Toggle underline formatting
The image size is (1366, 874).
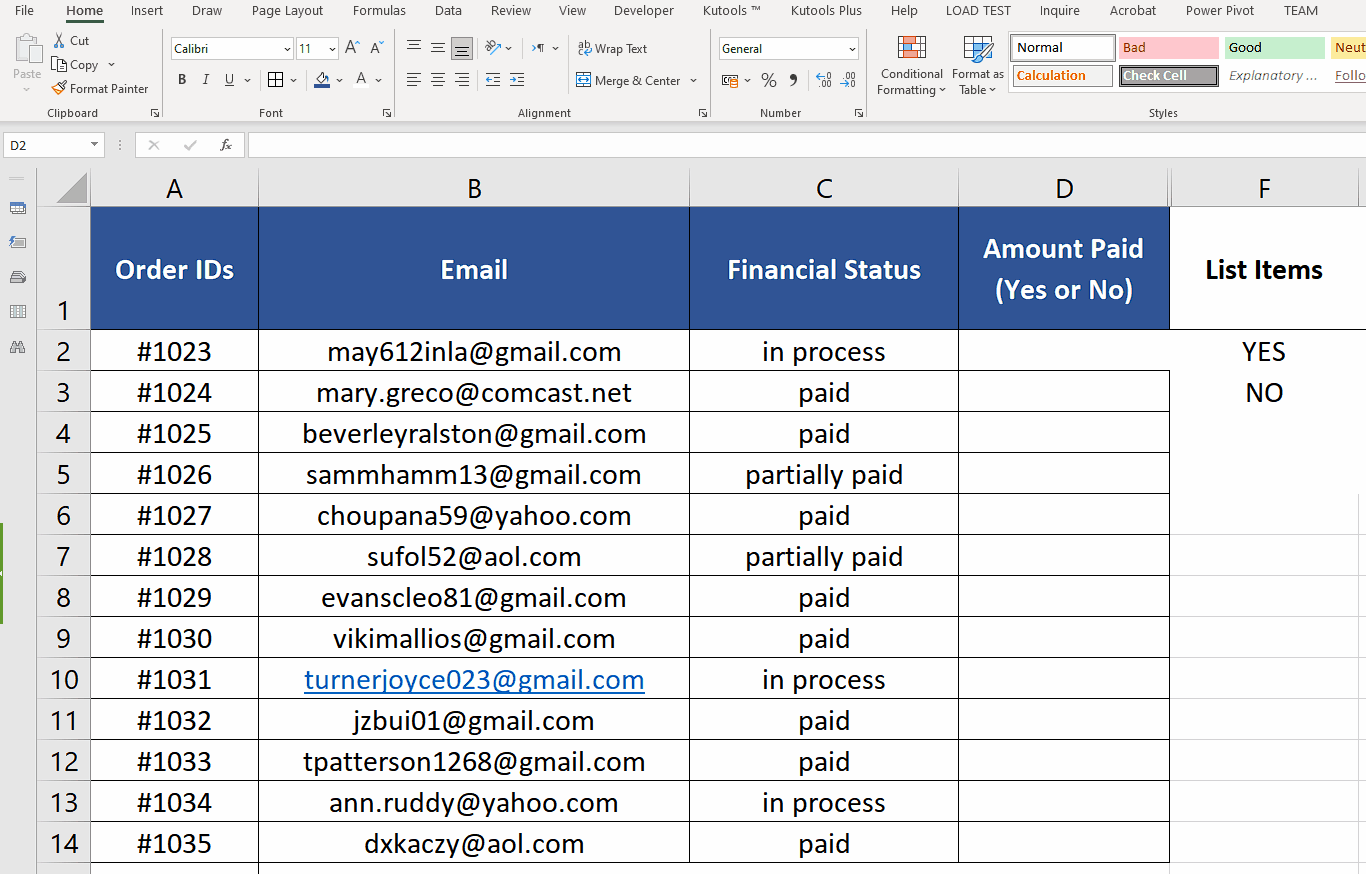(227, 79)
